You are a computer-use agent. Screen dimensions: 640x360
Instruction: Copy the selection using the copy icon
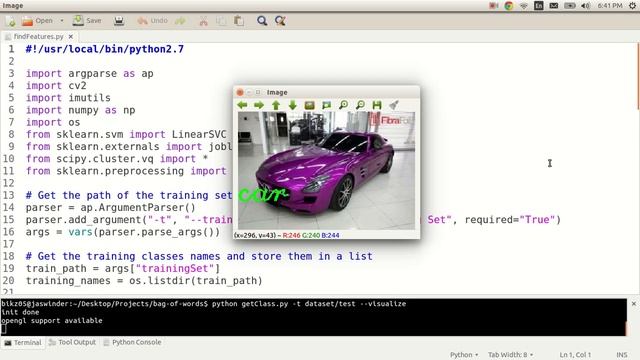(221, 21)
